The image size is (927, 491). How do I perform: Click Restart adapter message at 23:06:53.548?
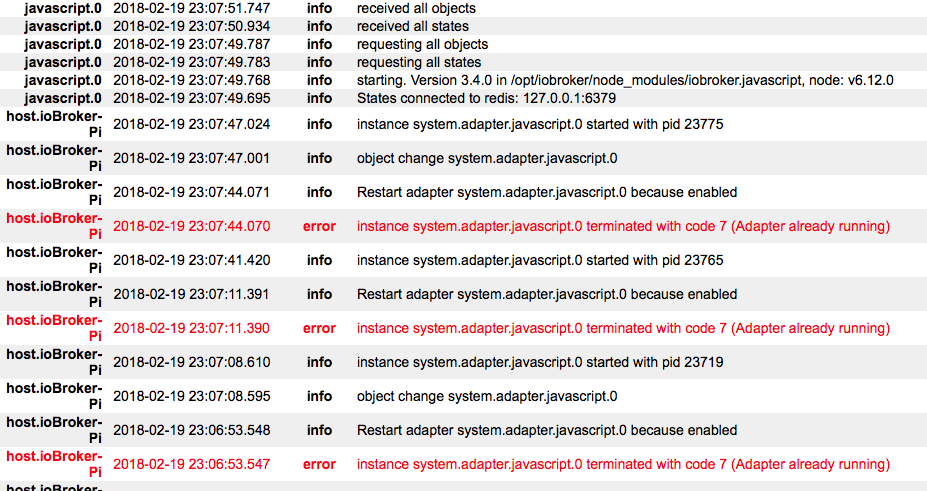(547, 430)
